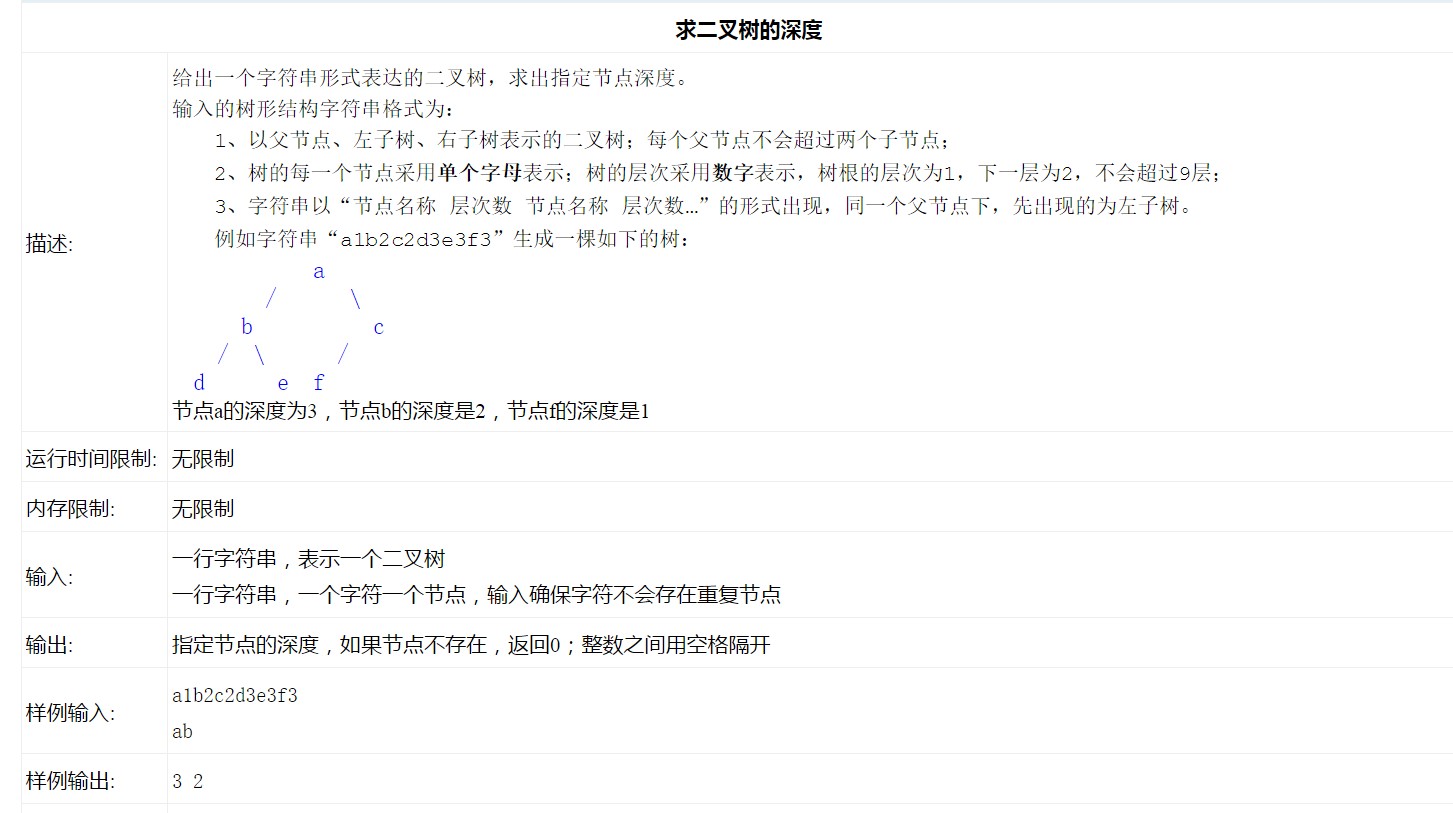Click sample input a1b2c2d3e3f3
Screen dimensions: 1453x813
[235, 695]
